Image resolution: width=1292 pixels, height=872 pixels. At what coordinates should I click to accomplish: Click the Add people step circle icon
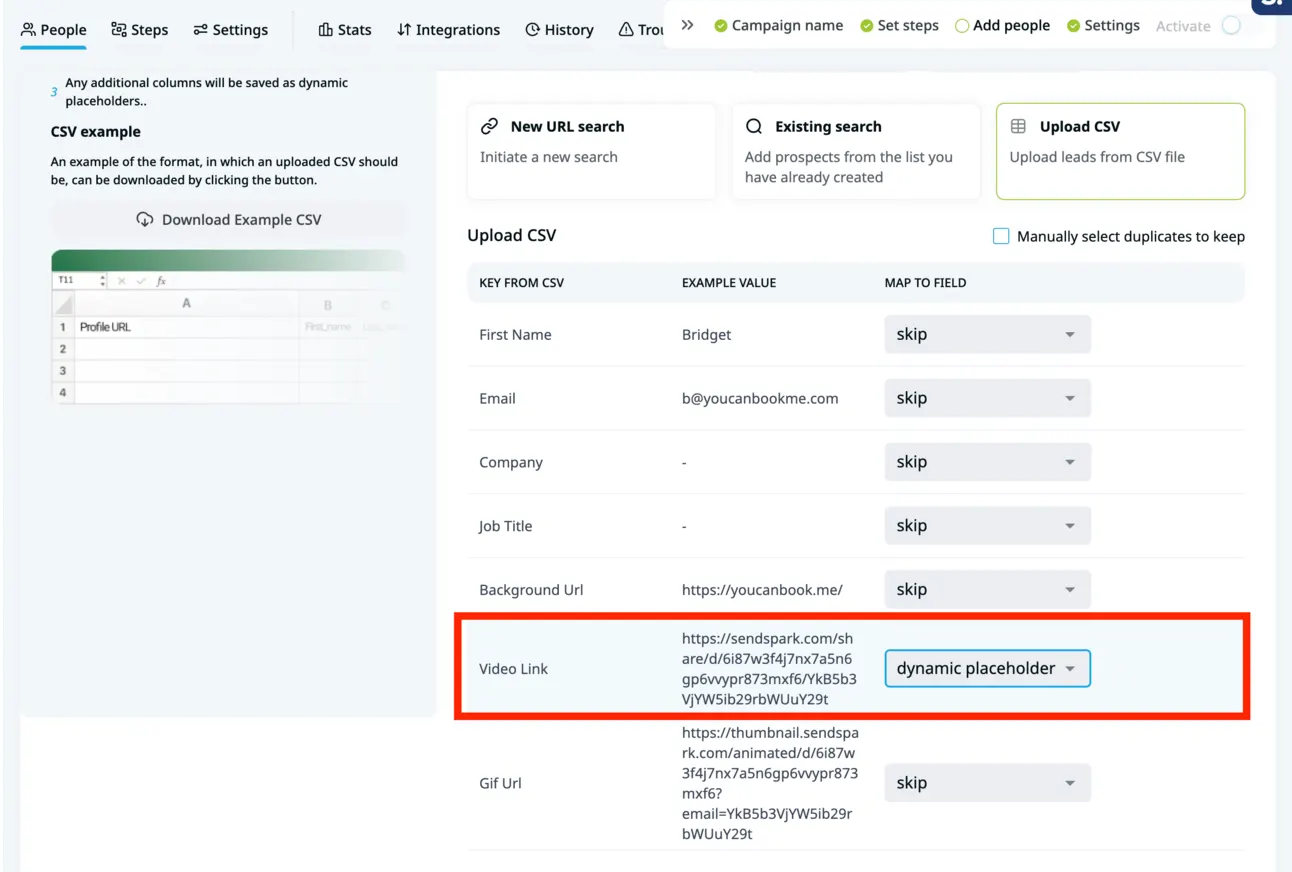point(962,26)
